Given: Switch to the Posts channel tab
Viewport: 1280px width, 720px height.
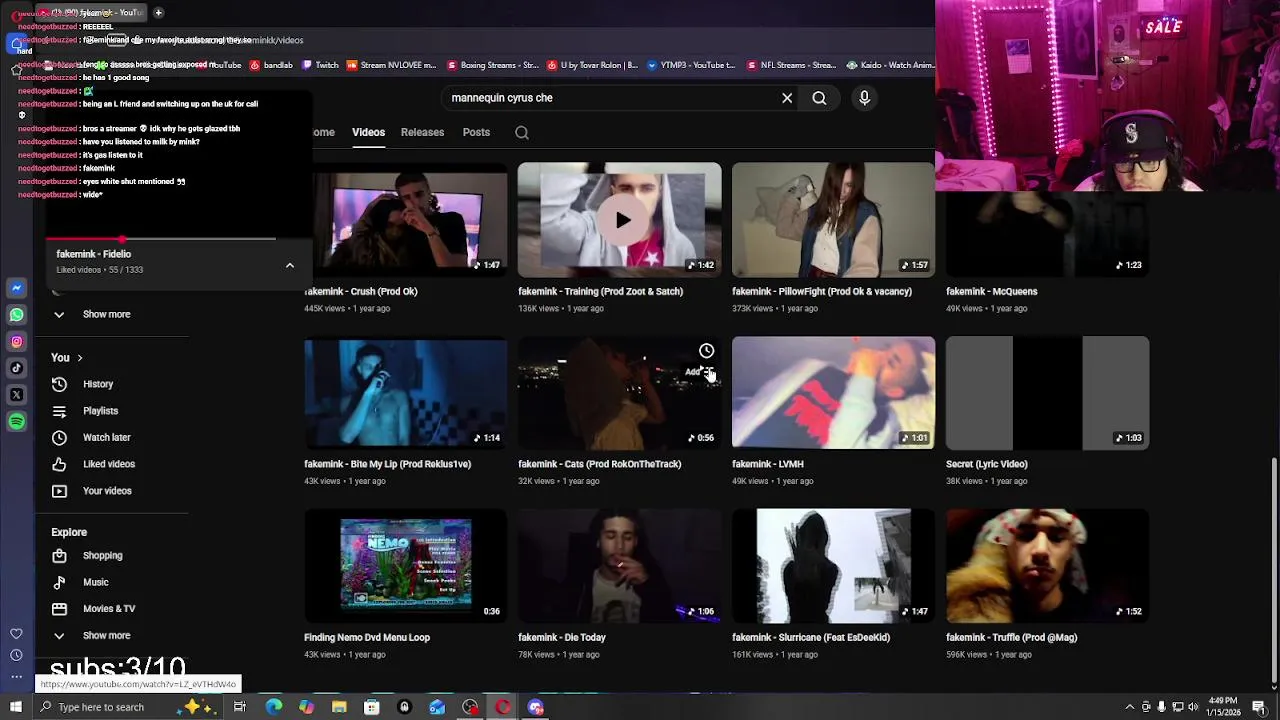Looking at the screenshot, I should coord(476,132).
